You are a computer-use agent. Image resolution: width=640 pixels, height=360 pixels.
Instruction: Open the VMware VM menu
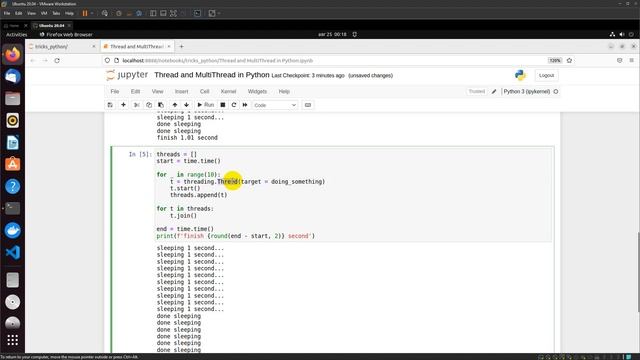44,13
